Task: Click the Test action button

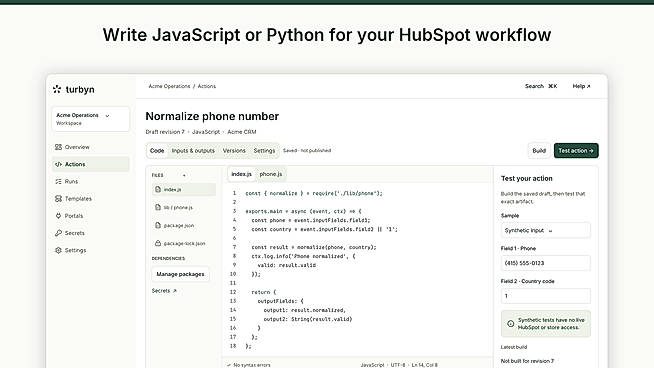Action: 576,151
